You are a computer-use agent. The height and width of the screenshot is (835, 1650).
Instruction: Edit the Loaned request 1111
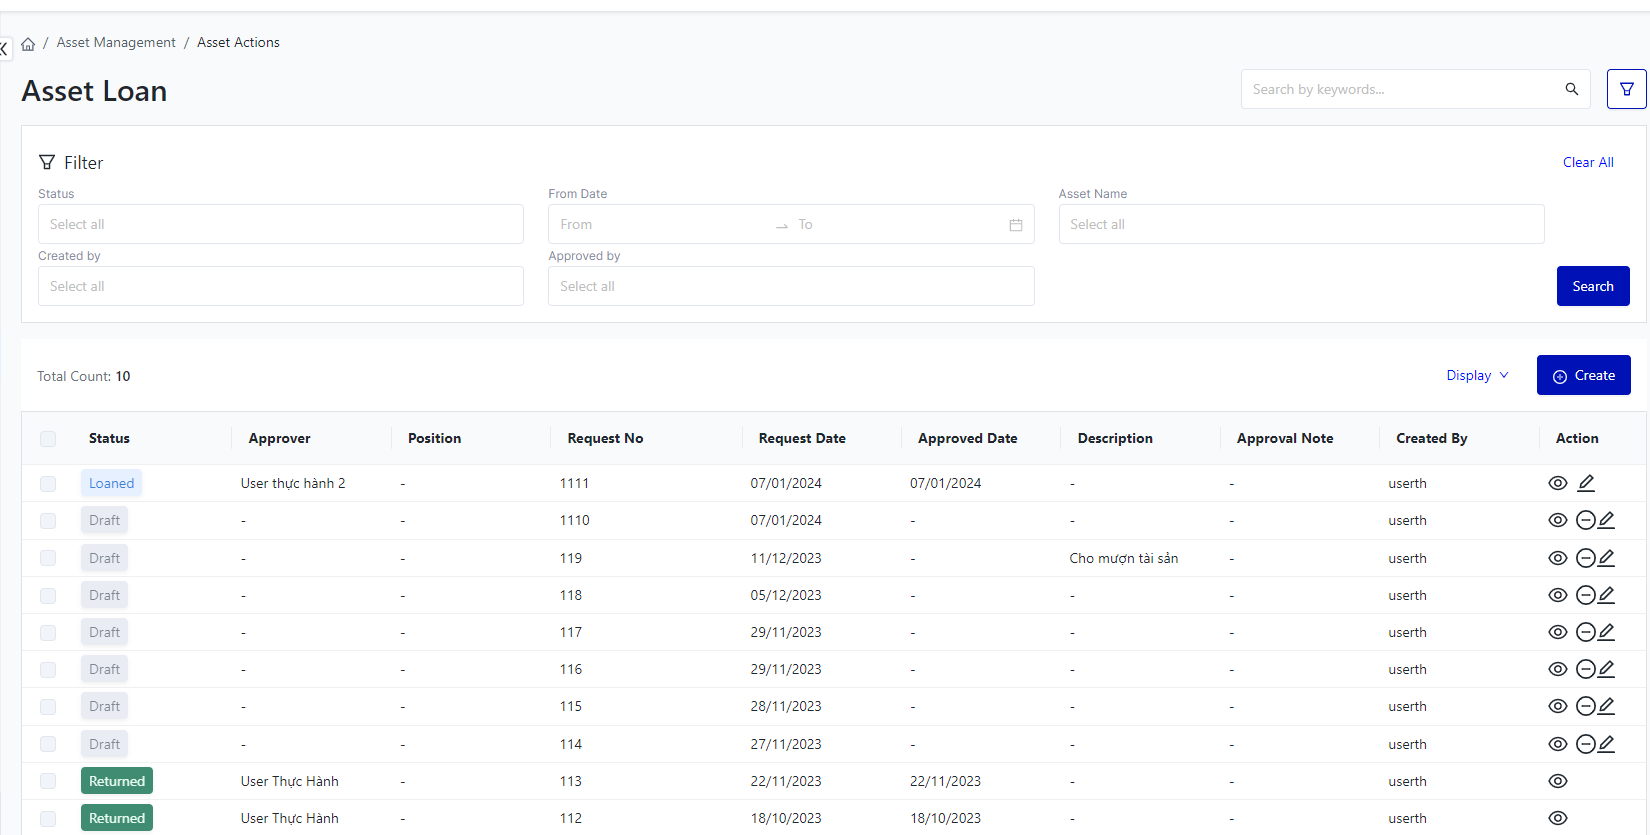point(1586,483)
